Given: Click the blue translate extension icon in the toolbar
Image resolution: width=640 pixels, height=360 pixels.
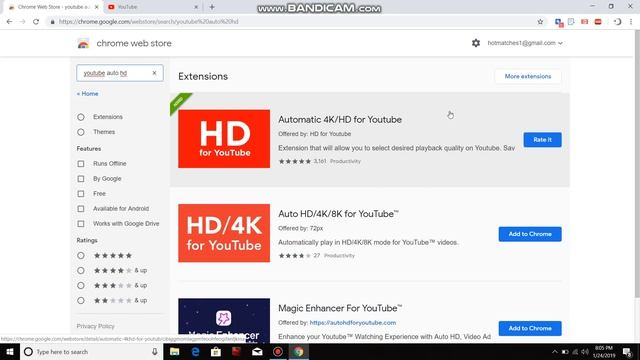Looking at the screenshot, I should coord(559,22).
